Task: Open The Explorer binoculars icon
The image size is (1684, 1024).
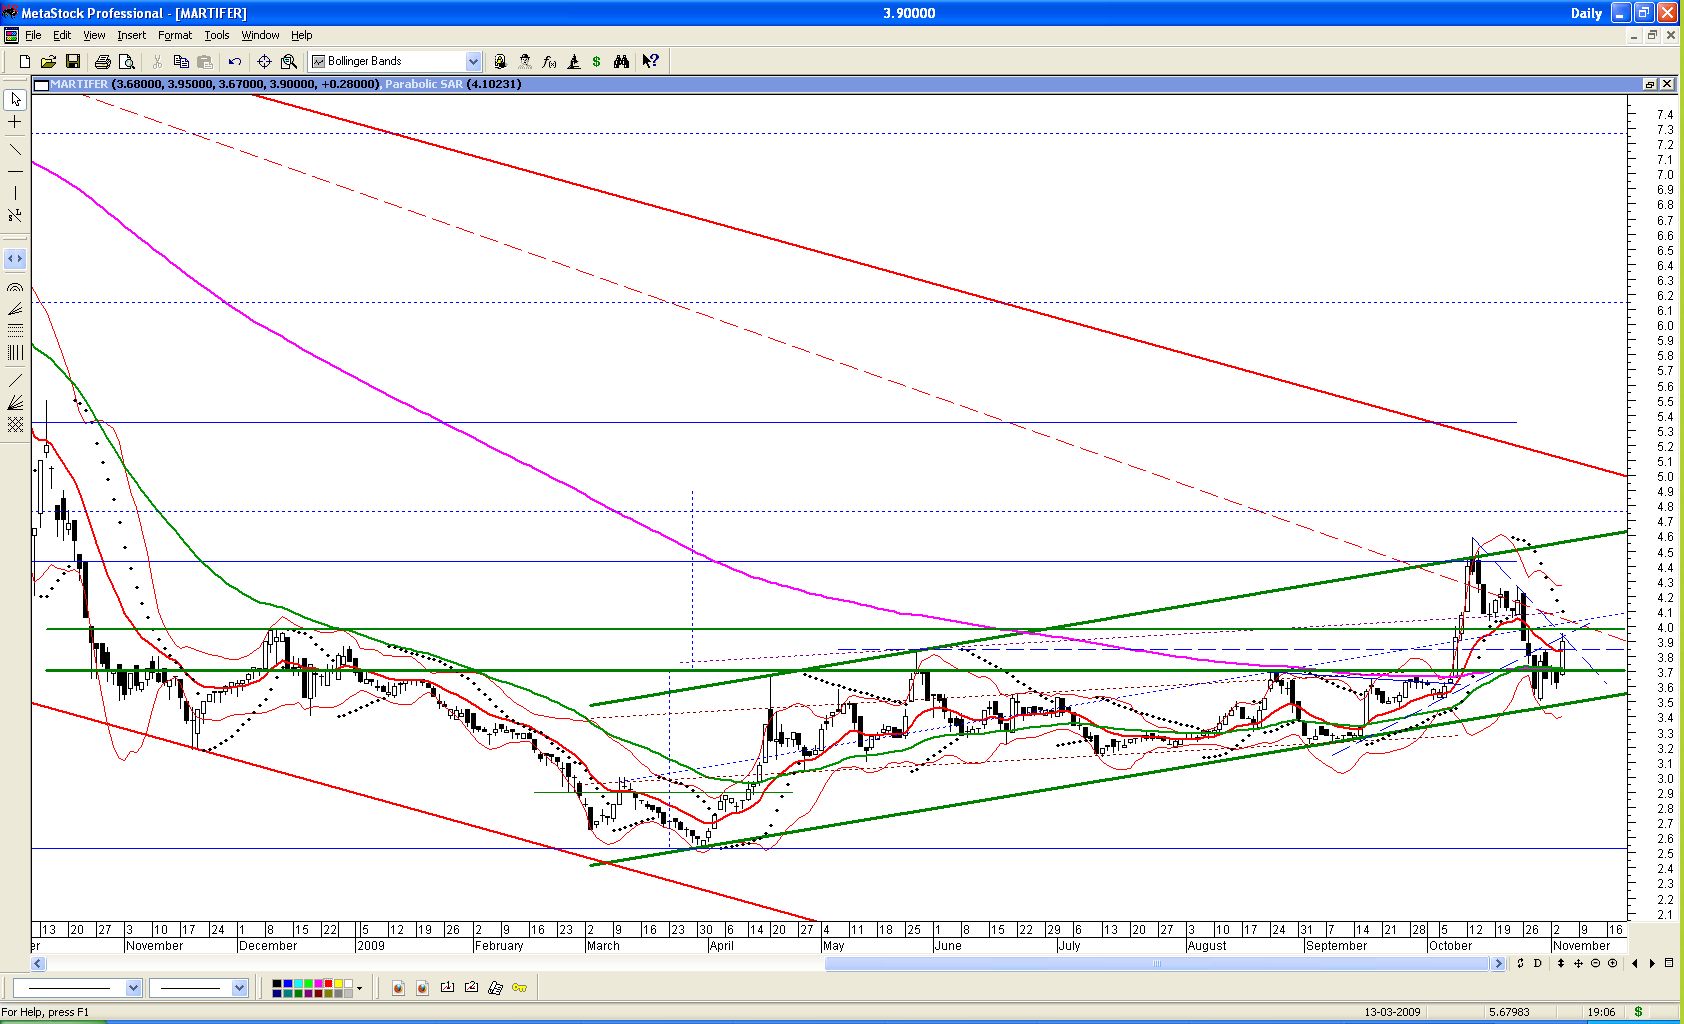Action: (621, 61)
